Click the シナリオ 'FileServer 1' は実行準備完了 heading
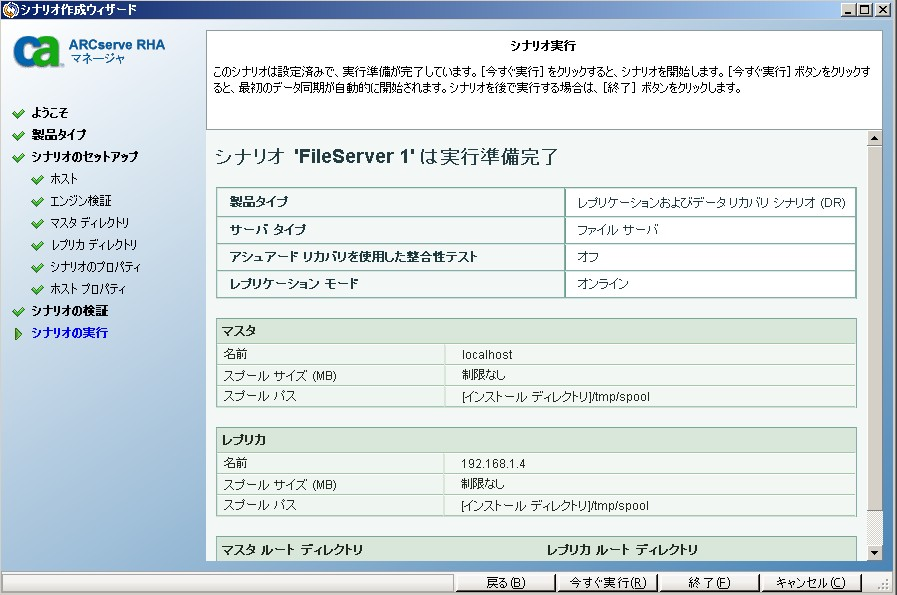The image size is (897, 595). tap(386, 156)
